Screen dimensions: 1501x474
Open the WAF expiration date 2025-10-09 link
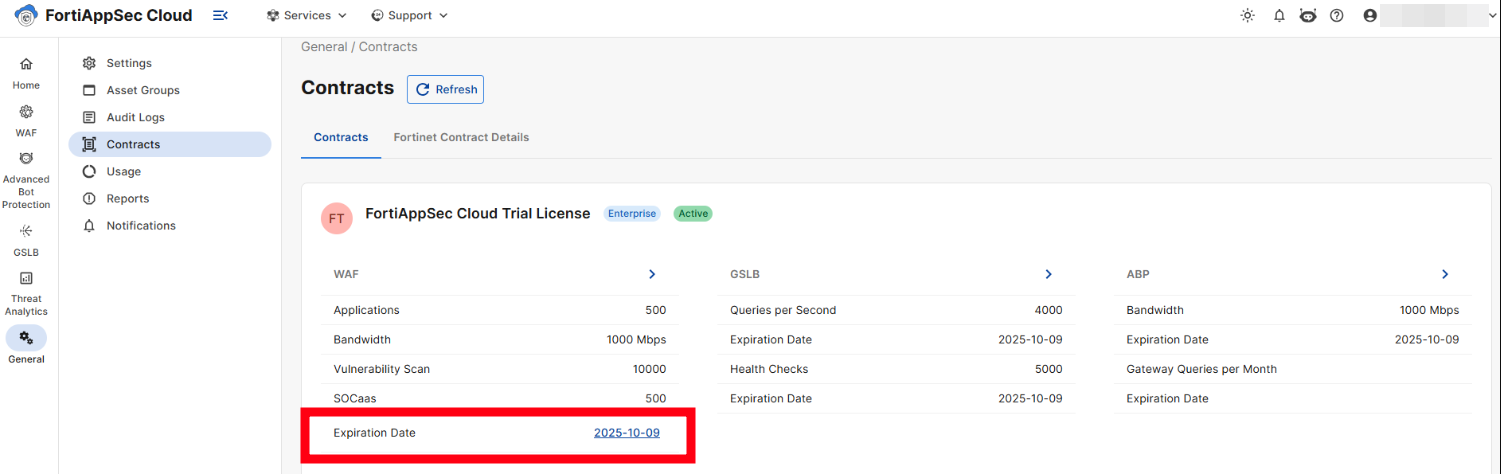pos(627,433)
